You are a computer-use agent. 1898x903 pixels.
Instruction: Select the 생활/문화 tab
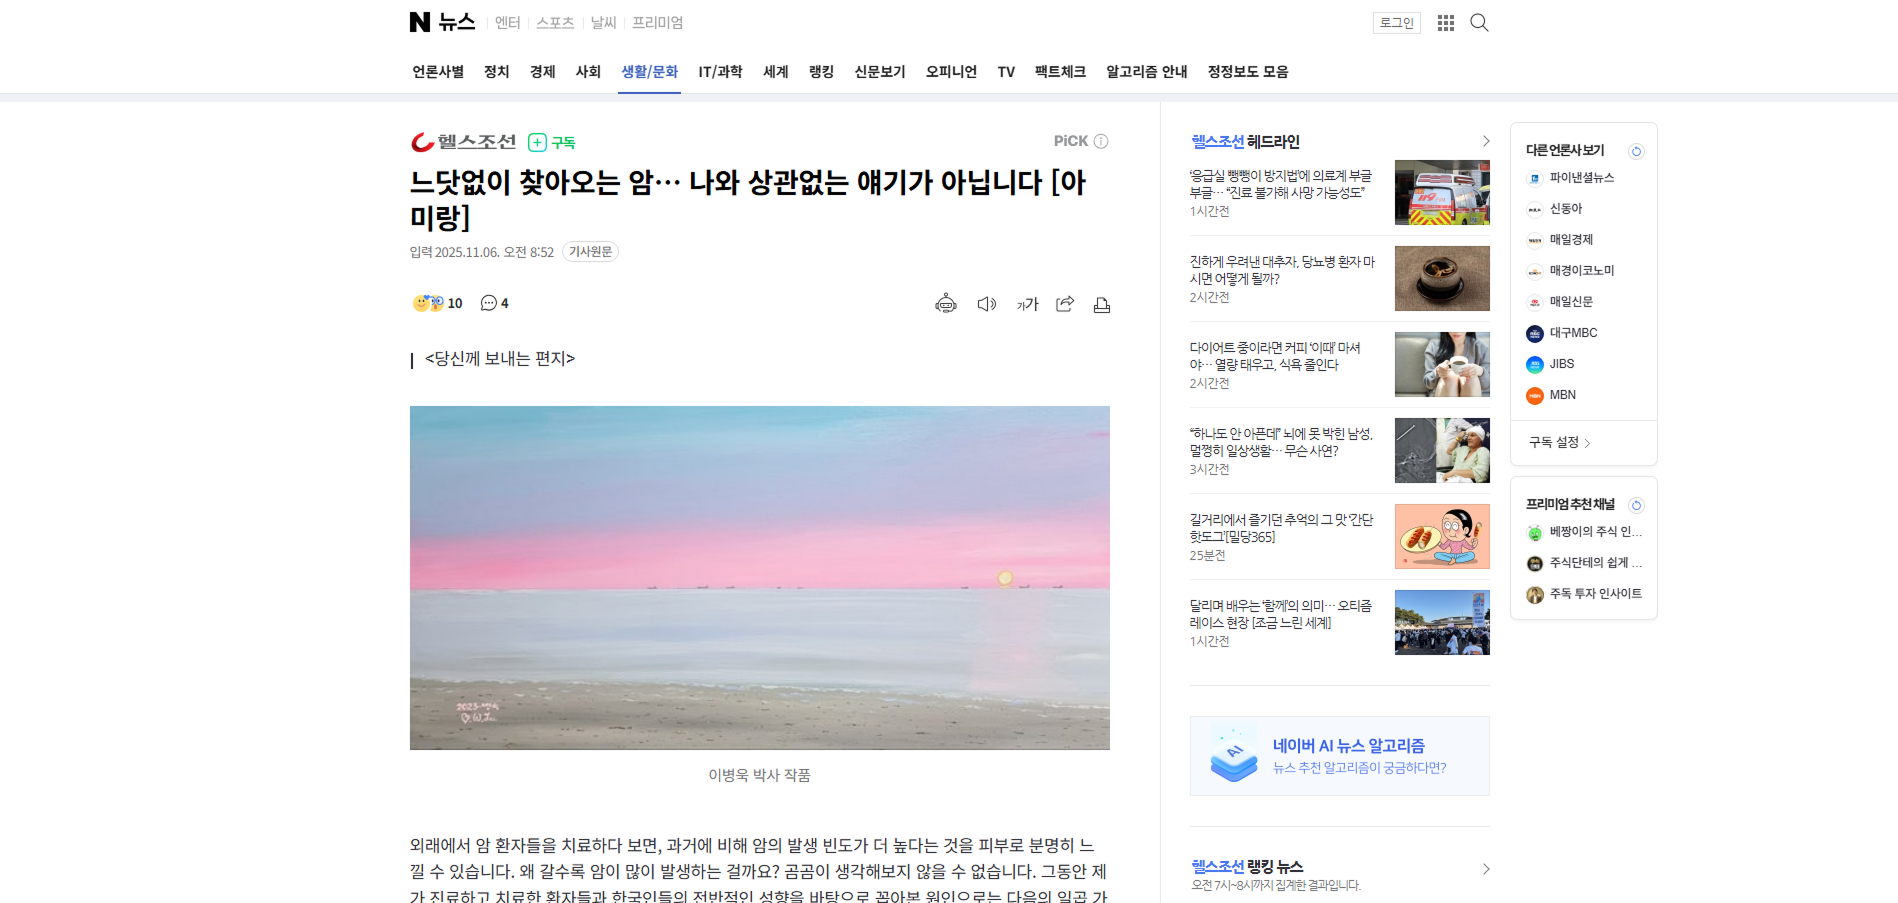coord(649,72)
